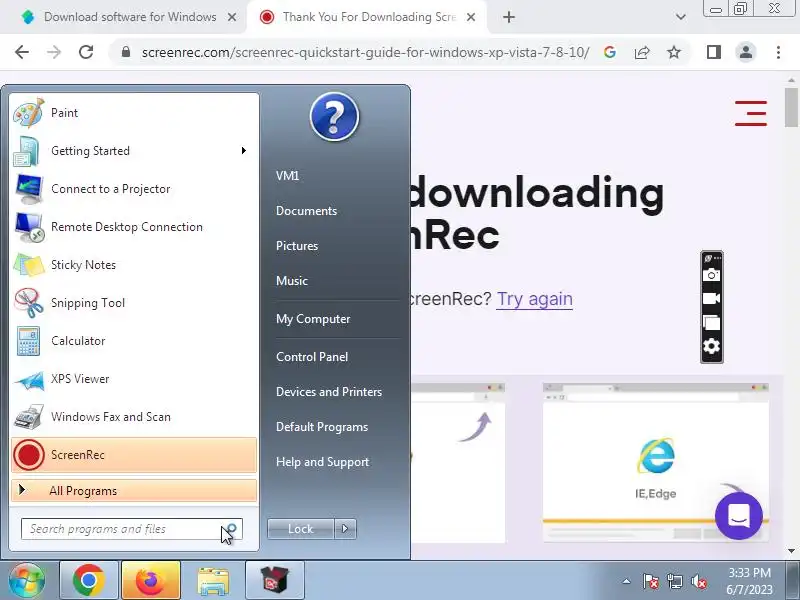This screenshot has width=800, height=600.
Task: Click the user account help picture
Action: [x=334, y=117]
